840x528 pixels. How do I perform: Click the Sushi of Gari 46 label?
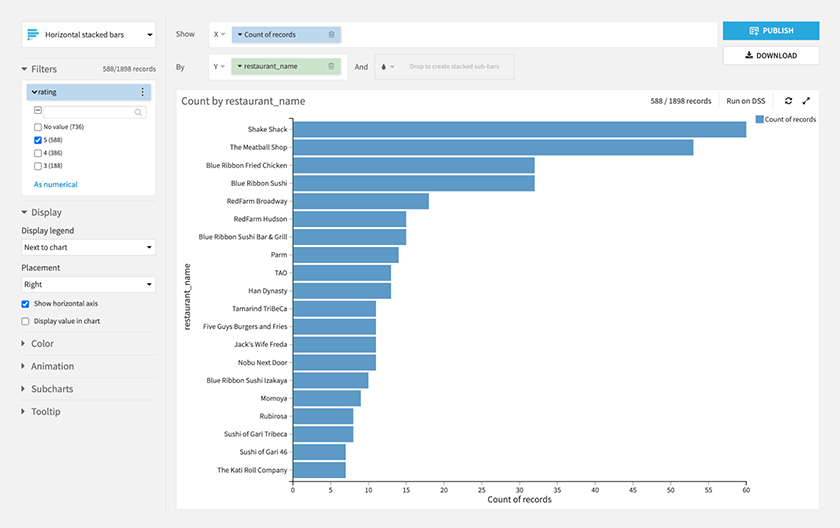[263, 452]
